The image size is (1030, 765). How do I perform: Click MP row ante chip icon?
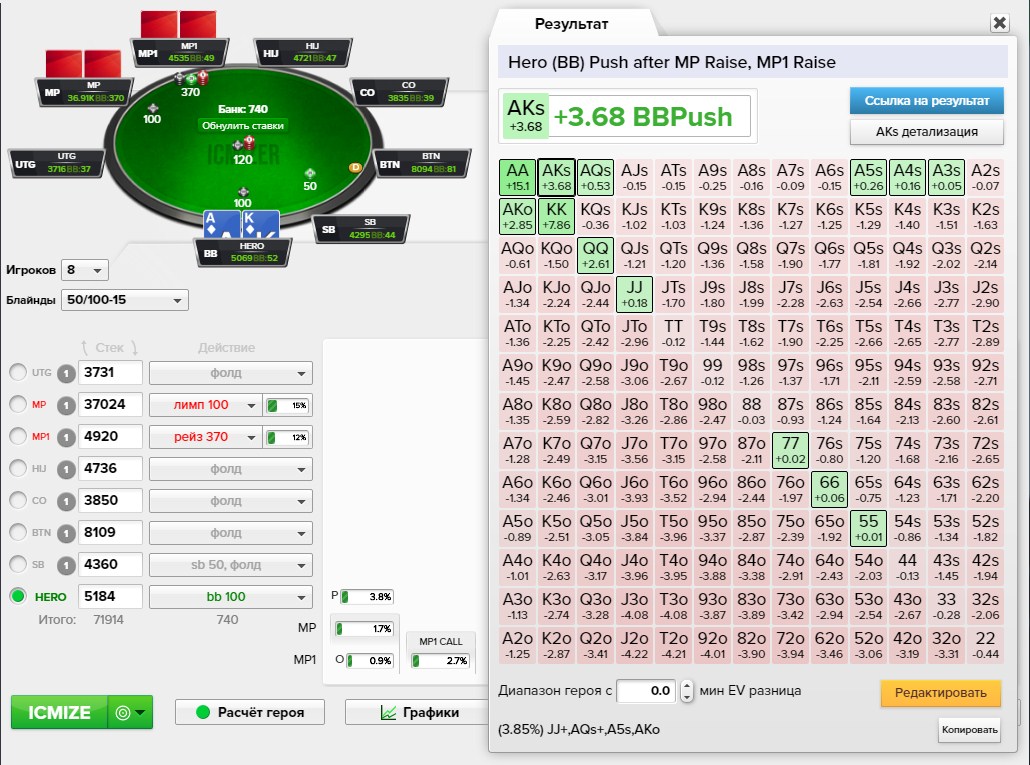tap(66, 406)
